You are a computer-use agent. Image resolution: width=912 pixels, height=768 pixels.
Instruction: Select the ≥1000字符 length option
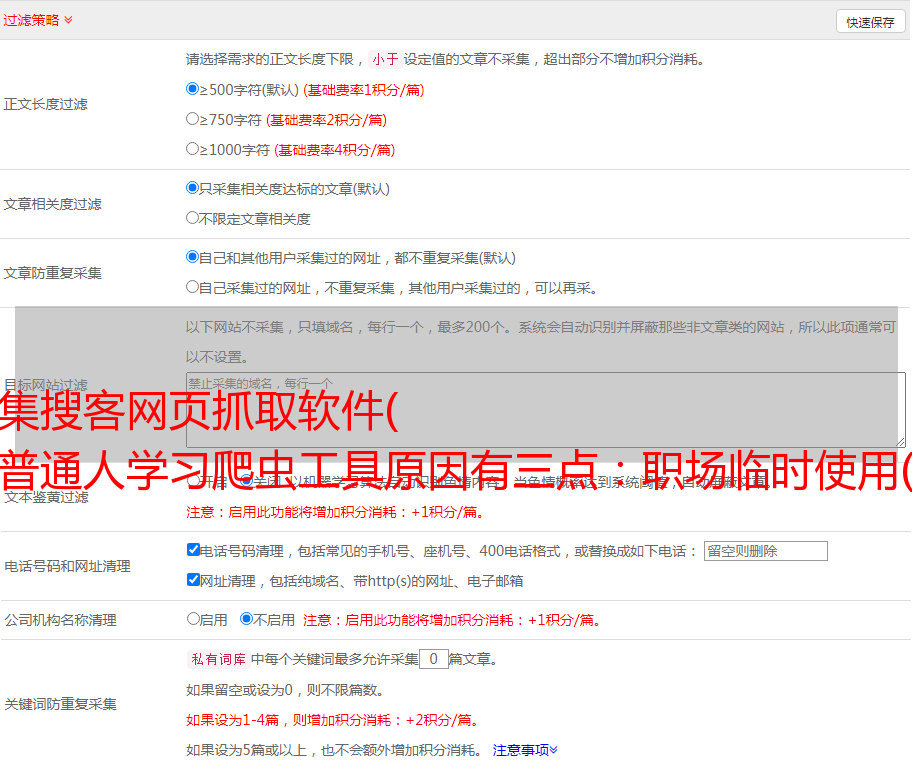(193, 149)
